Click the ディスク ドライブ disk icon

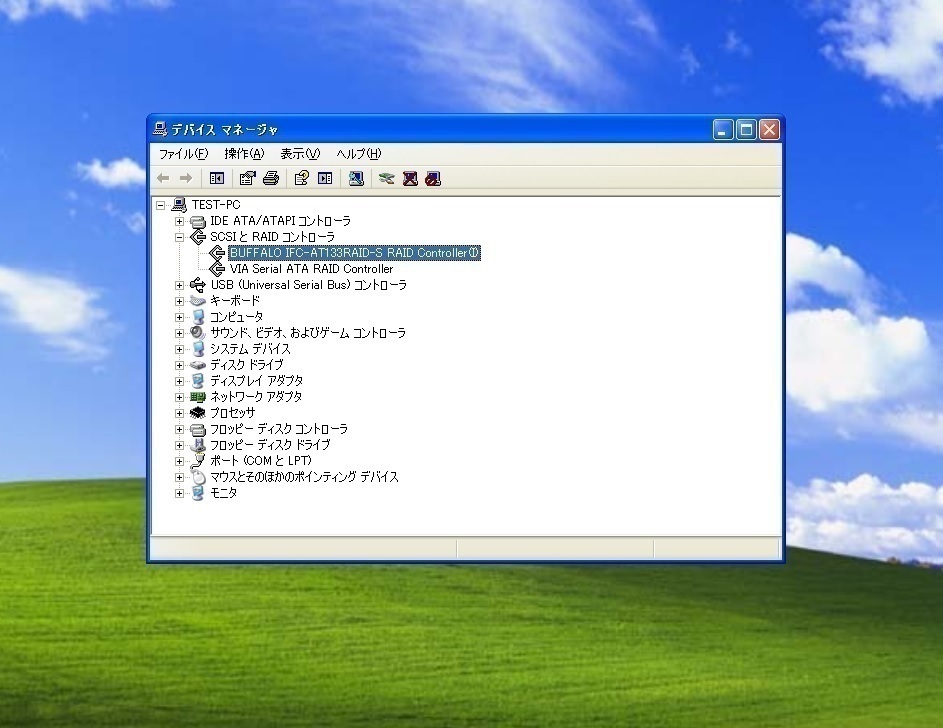(198, 365)
